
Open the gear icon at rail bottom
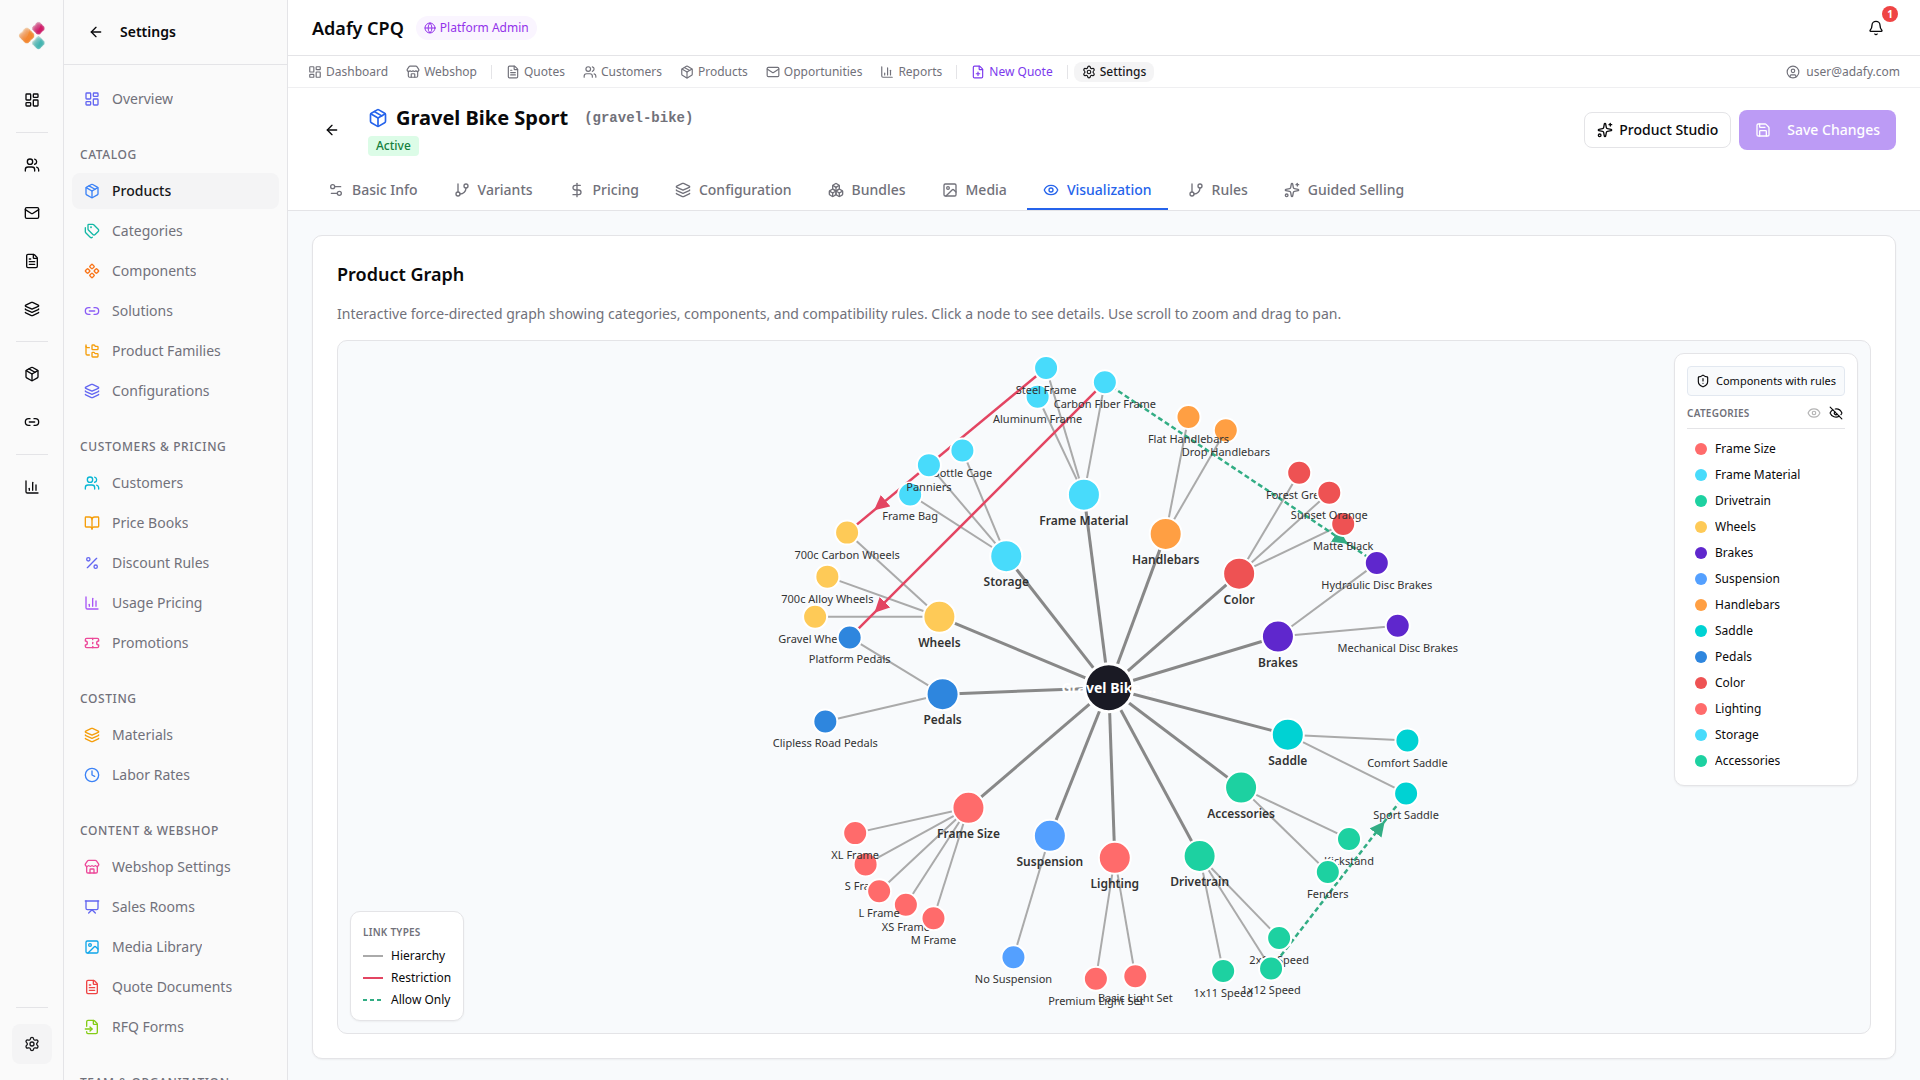tap(32, 1044)
